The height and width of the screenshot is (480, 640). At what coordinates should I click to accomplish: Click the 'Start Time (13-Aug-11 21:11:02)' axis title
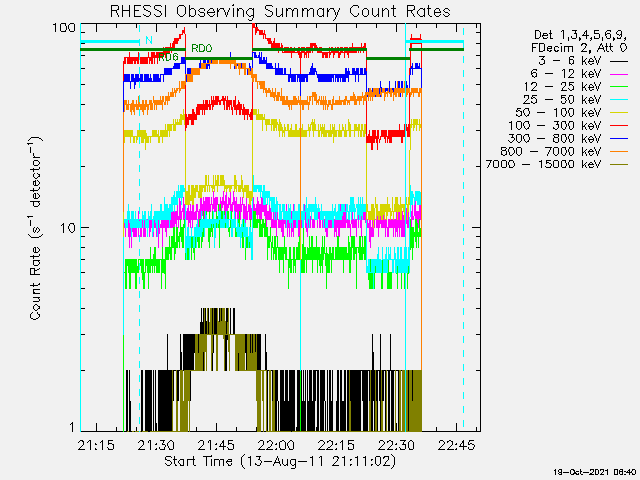point(280,462)
